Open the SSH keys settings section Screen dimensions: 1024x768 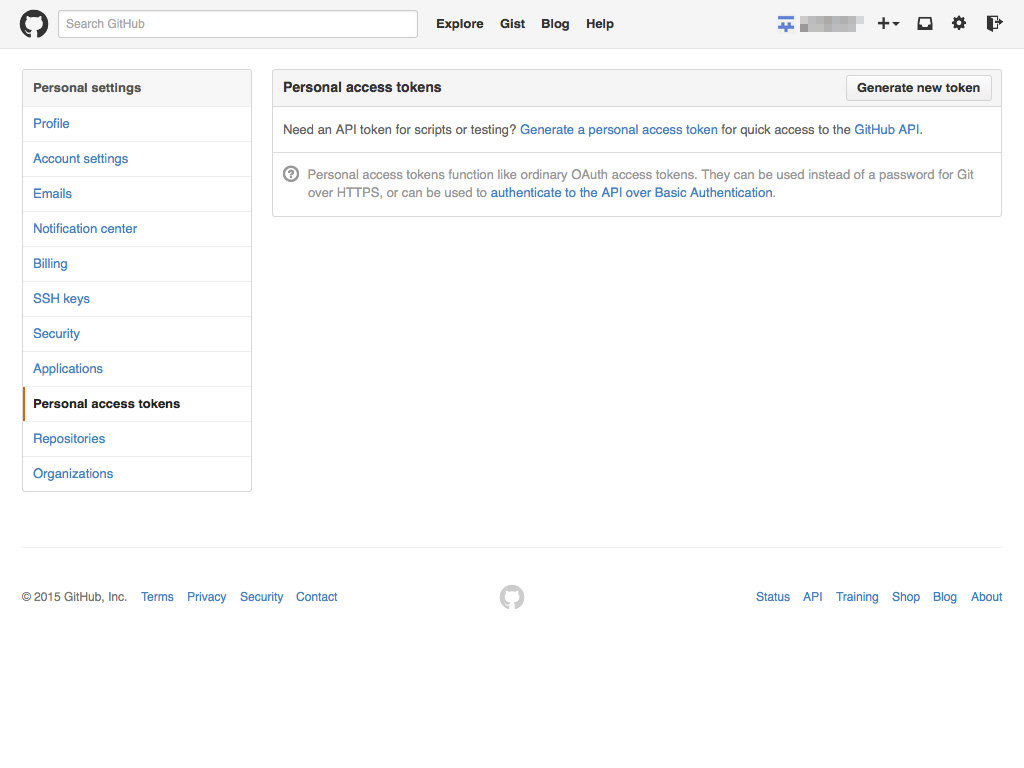tap(61, 299)
